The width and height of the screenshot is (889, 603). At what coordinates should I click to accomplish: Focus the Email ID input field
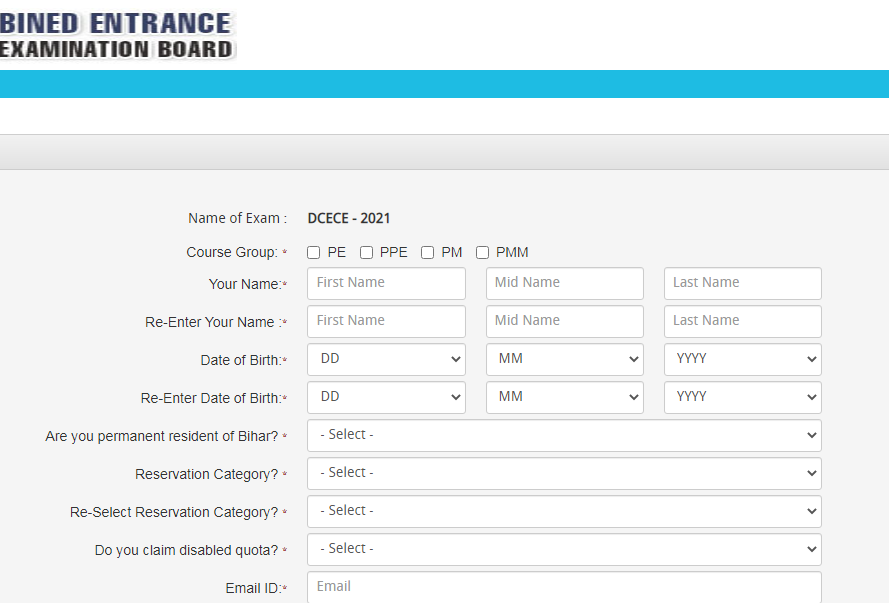pos(564,587)
